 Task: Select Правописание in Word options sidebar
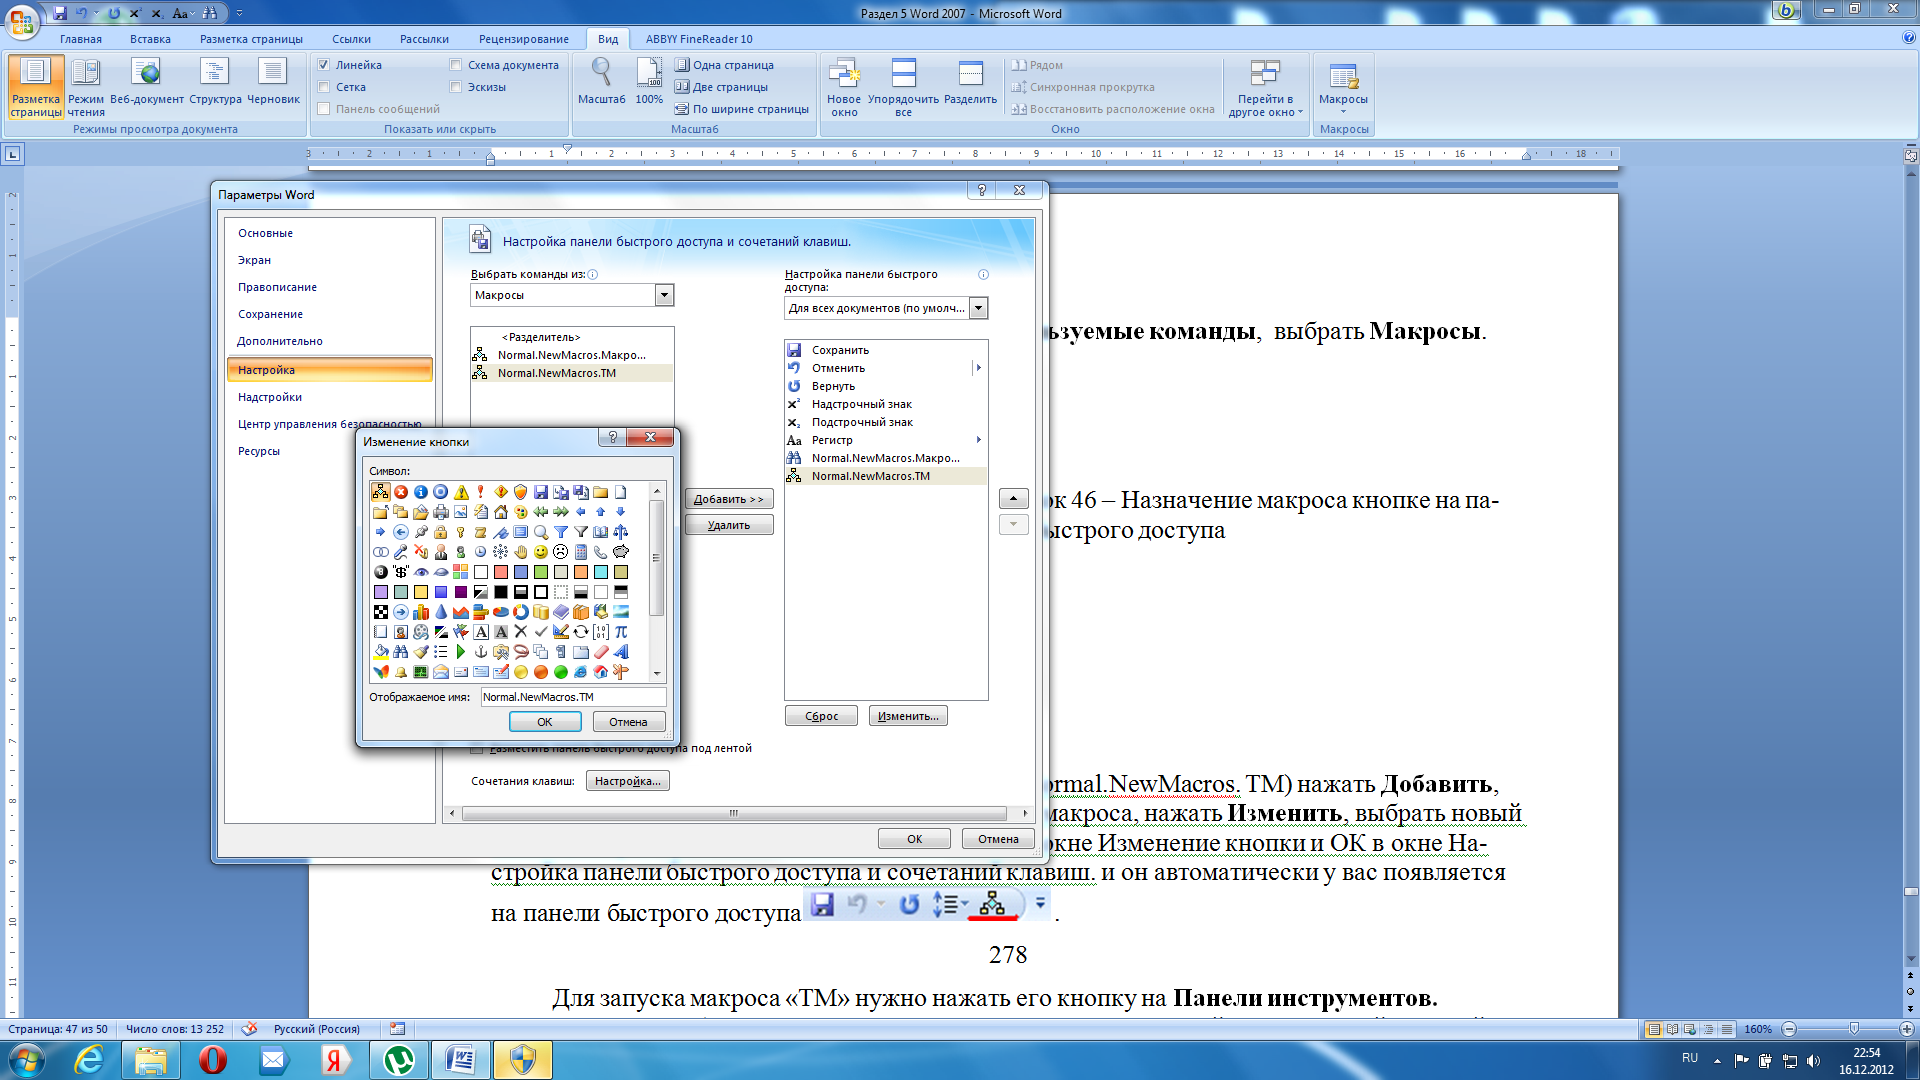(277, 287)
